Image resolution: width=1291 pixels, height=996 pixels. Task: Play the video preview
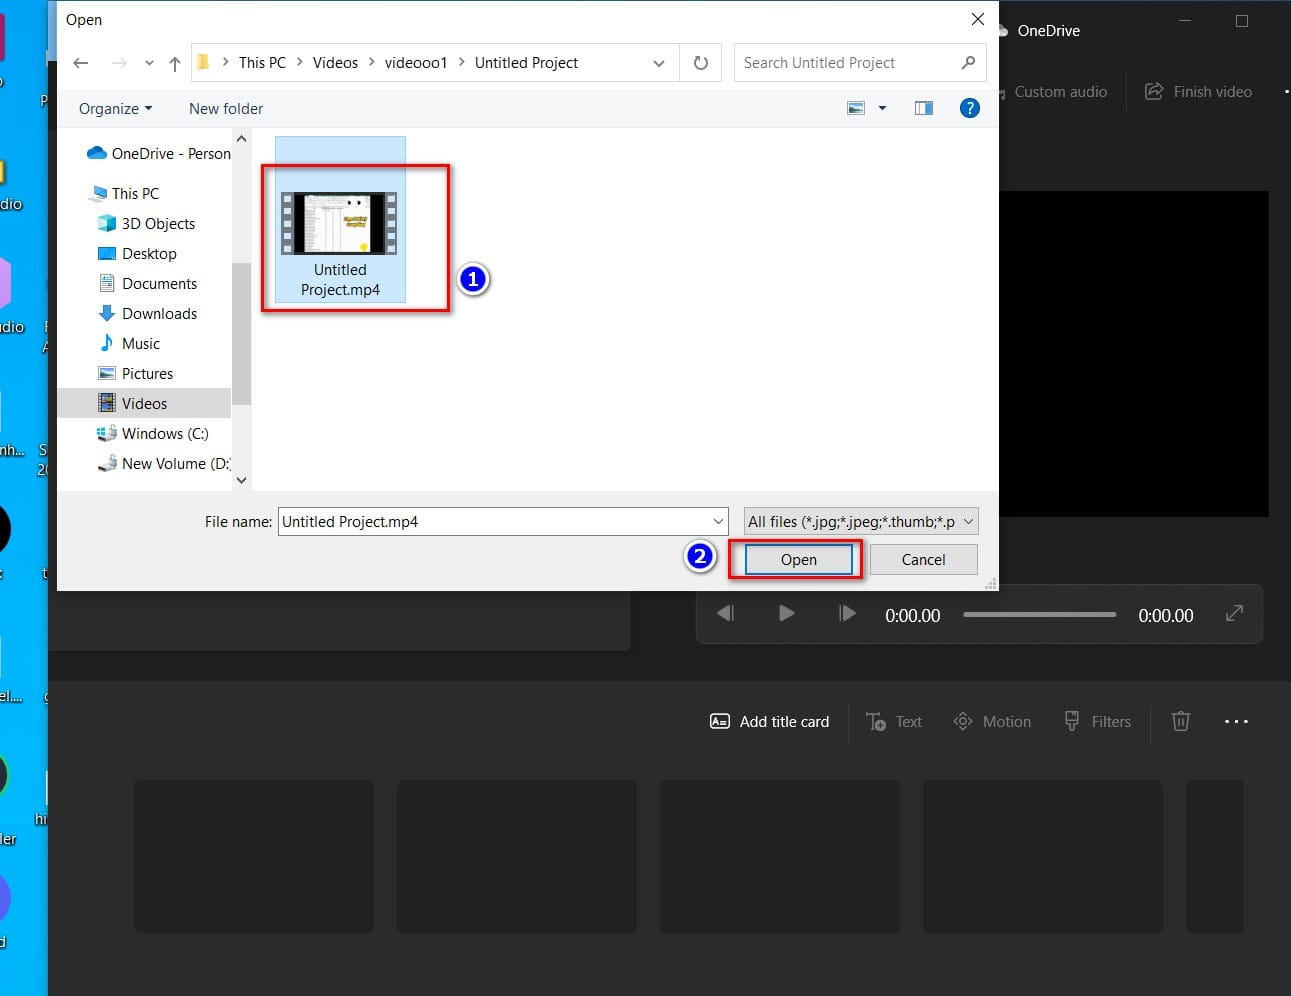click(787, 614)
